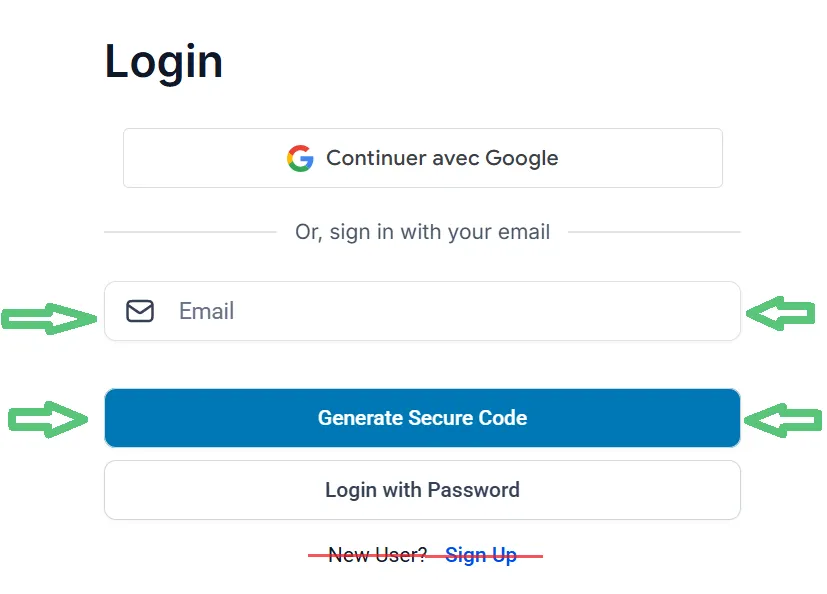Image resolution: width=827 pixels, height=594 pixels.
Task: Click green arrow right of Email field
Action: [x=781, y=313]
